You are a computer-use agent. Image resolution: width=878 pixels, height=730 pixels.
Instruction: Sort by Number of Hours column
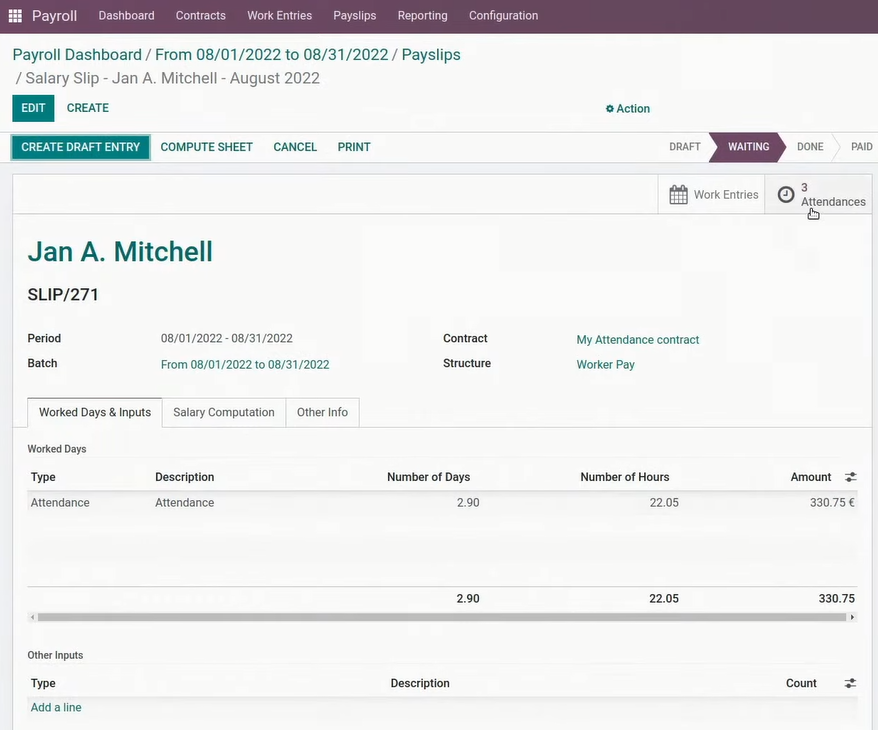pos(624,477)
